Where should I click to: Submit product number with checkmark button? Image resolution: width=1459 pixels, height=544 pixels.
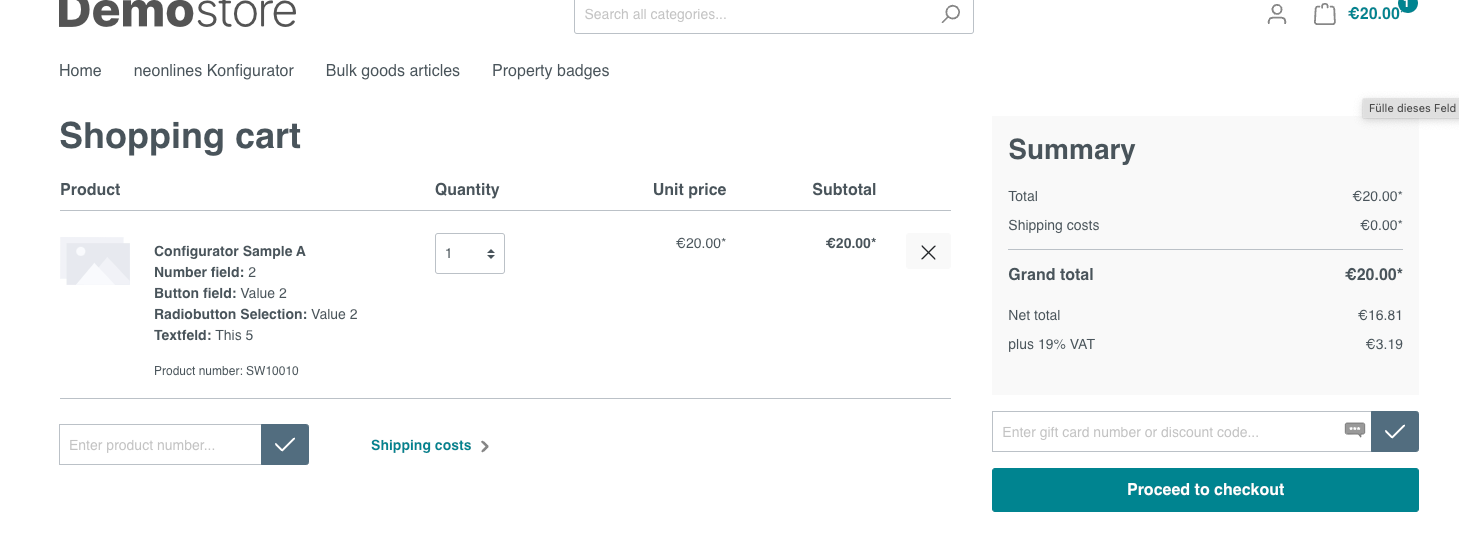click(285, 445)
